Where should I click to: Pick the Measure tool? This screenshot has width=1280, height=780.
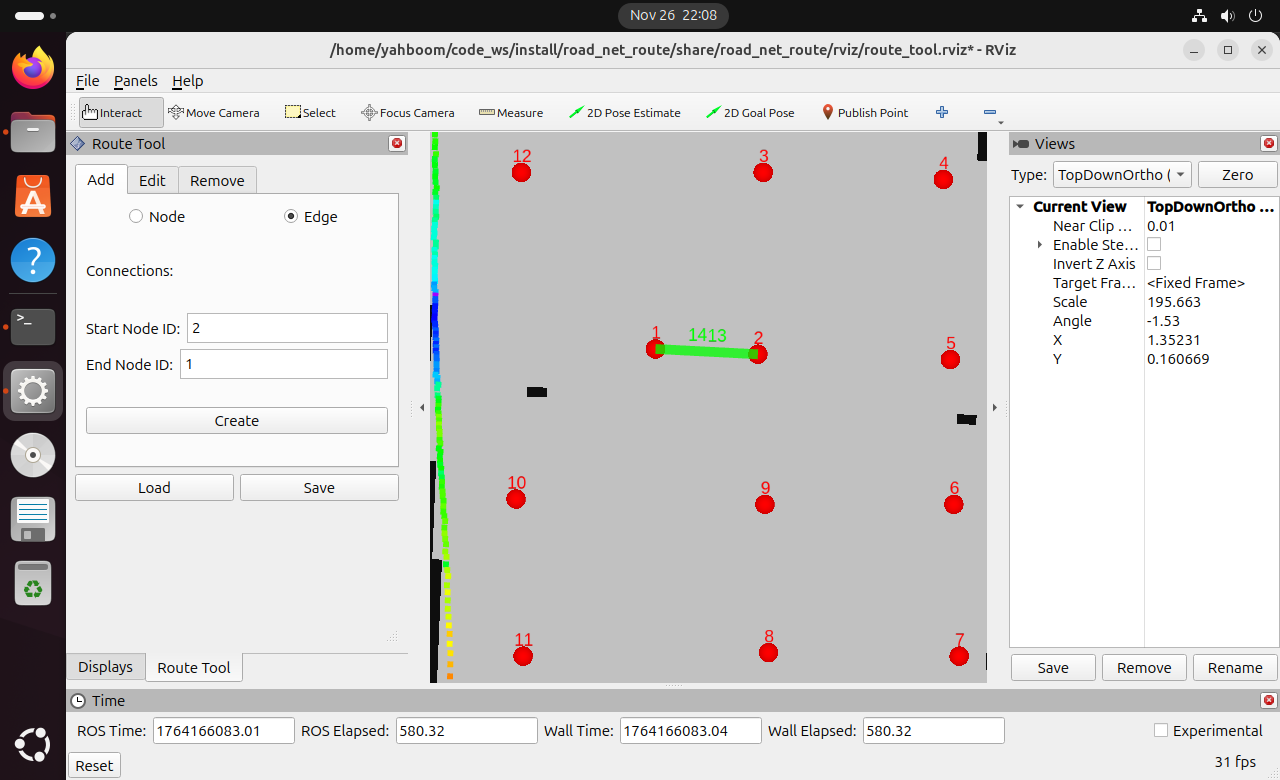(511, 113)
